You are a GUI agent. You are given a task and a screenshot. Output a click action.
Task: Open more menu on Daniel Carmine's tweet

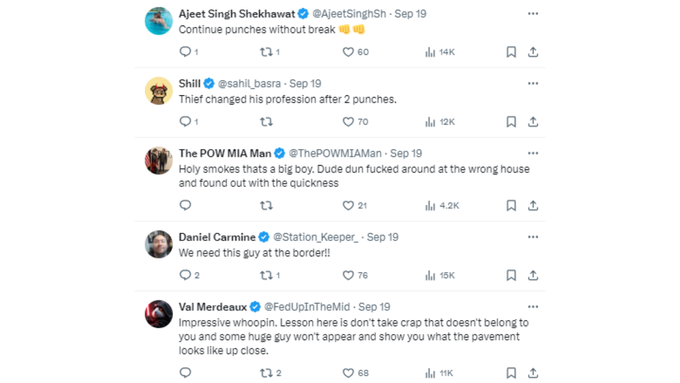coord(533,237)
